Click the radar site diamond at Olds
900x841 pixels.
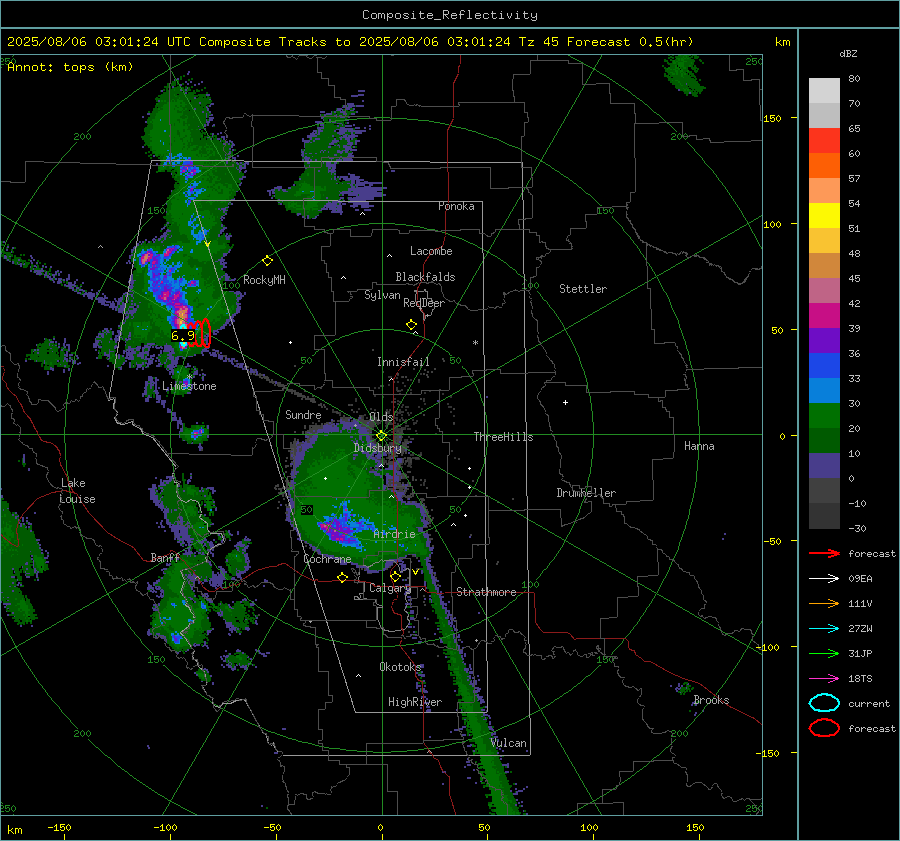pos(382,436)
